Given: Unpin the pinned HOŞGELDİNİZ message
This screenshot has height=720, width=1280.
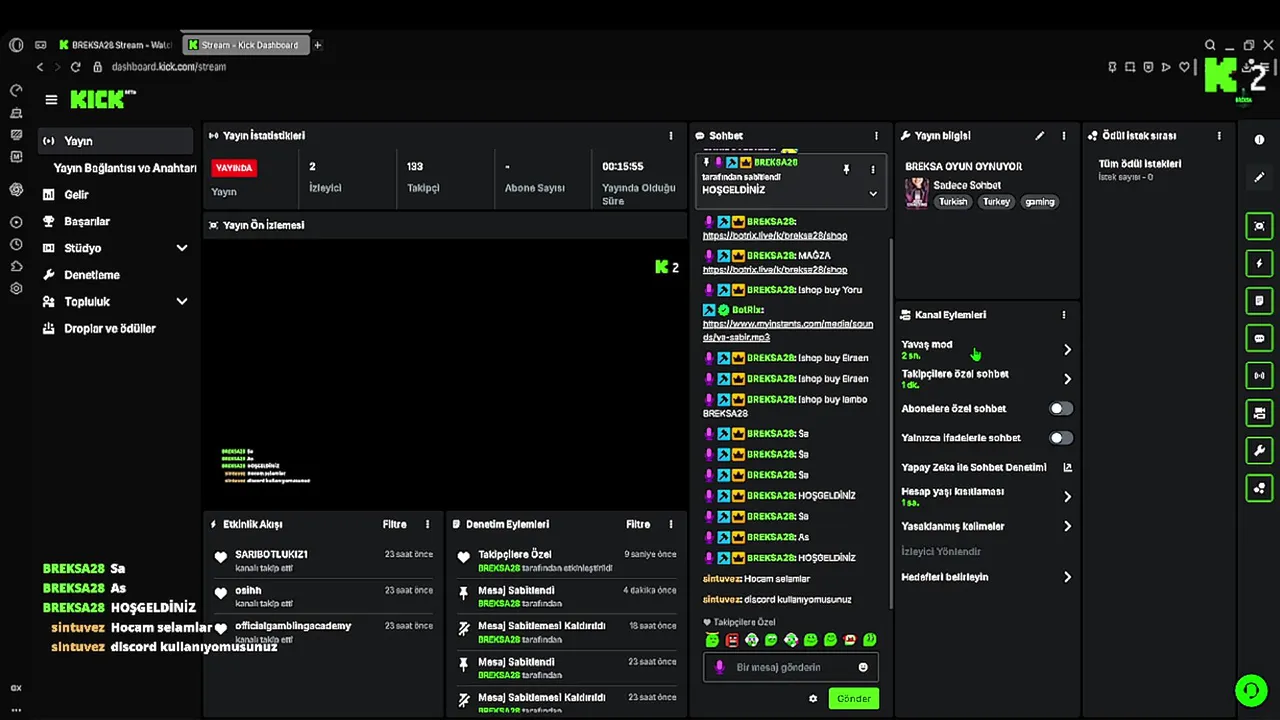Looking at the screenshot, I should click(x=846, y=170).
